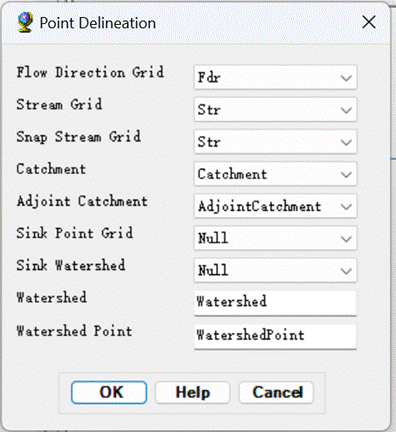
Task: Click the Snap Stream Grid label
Action: point(79,137)
